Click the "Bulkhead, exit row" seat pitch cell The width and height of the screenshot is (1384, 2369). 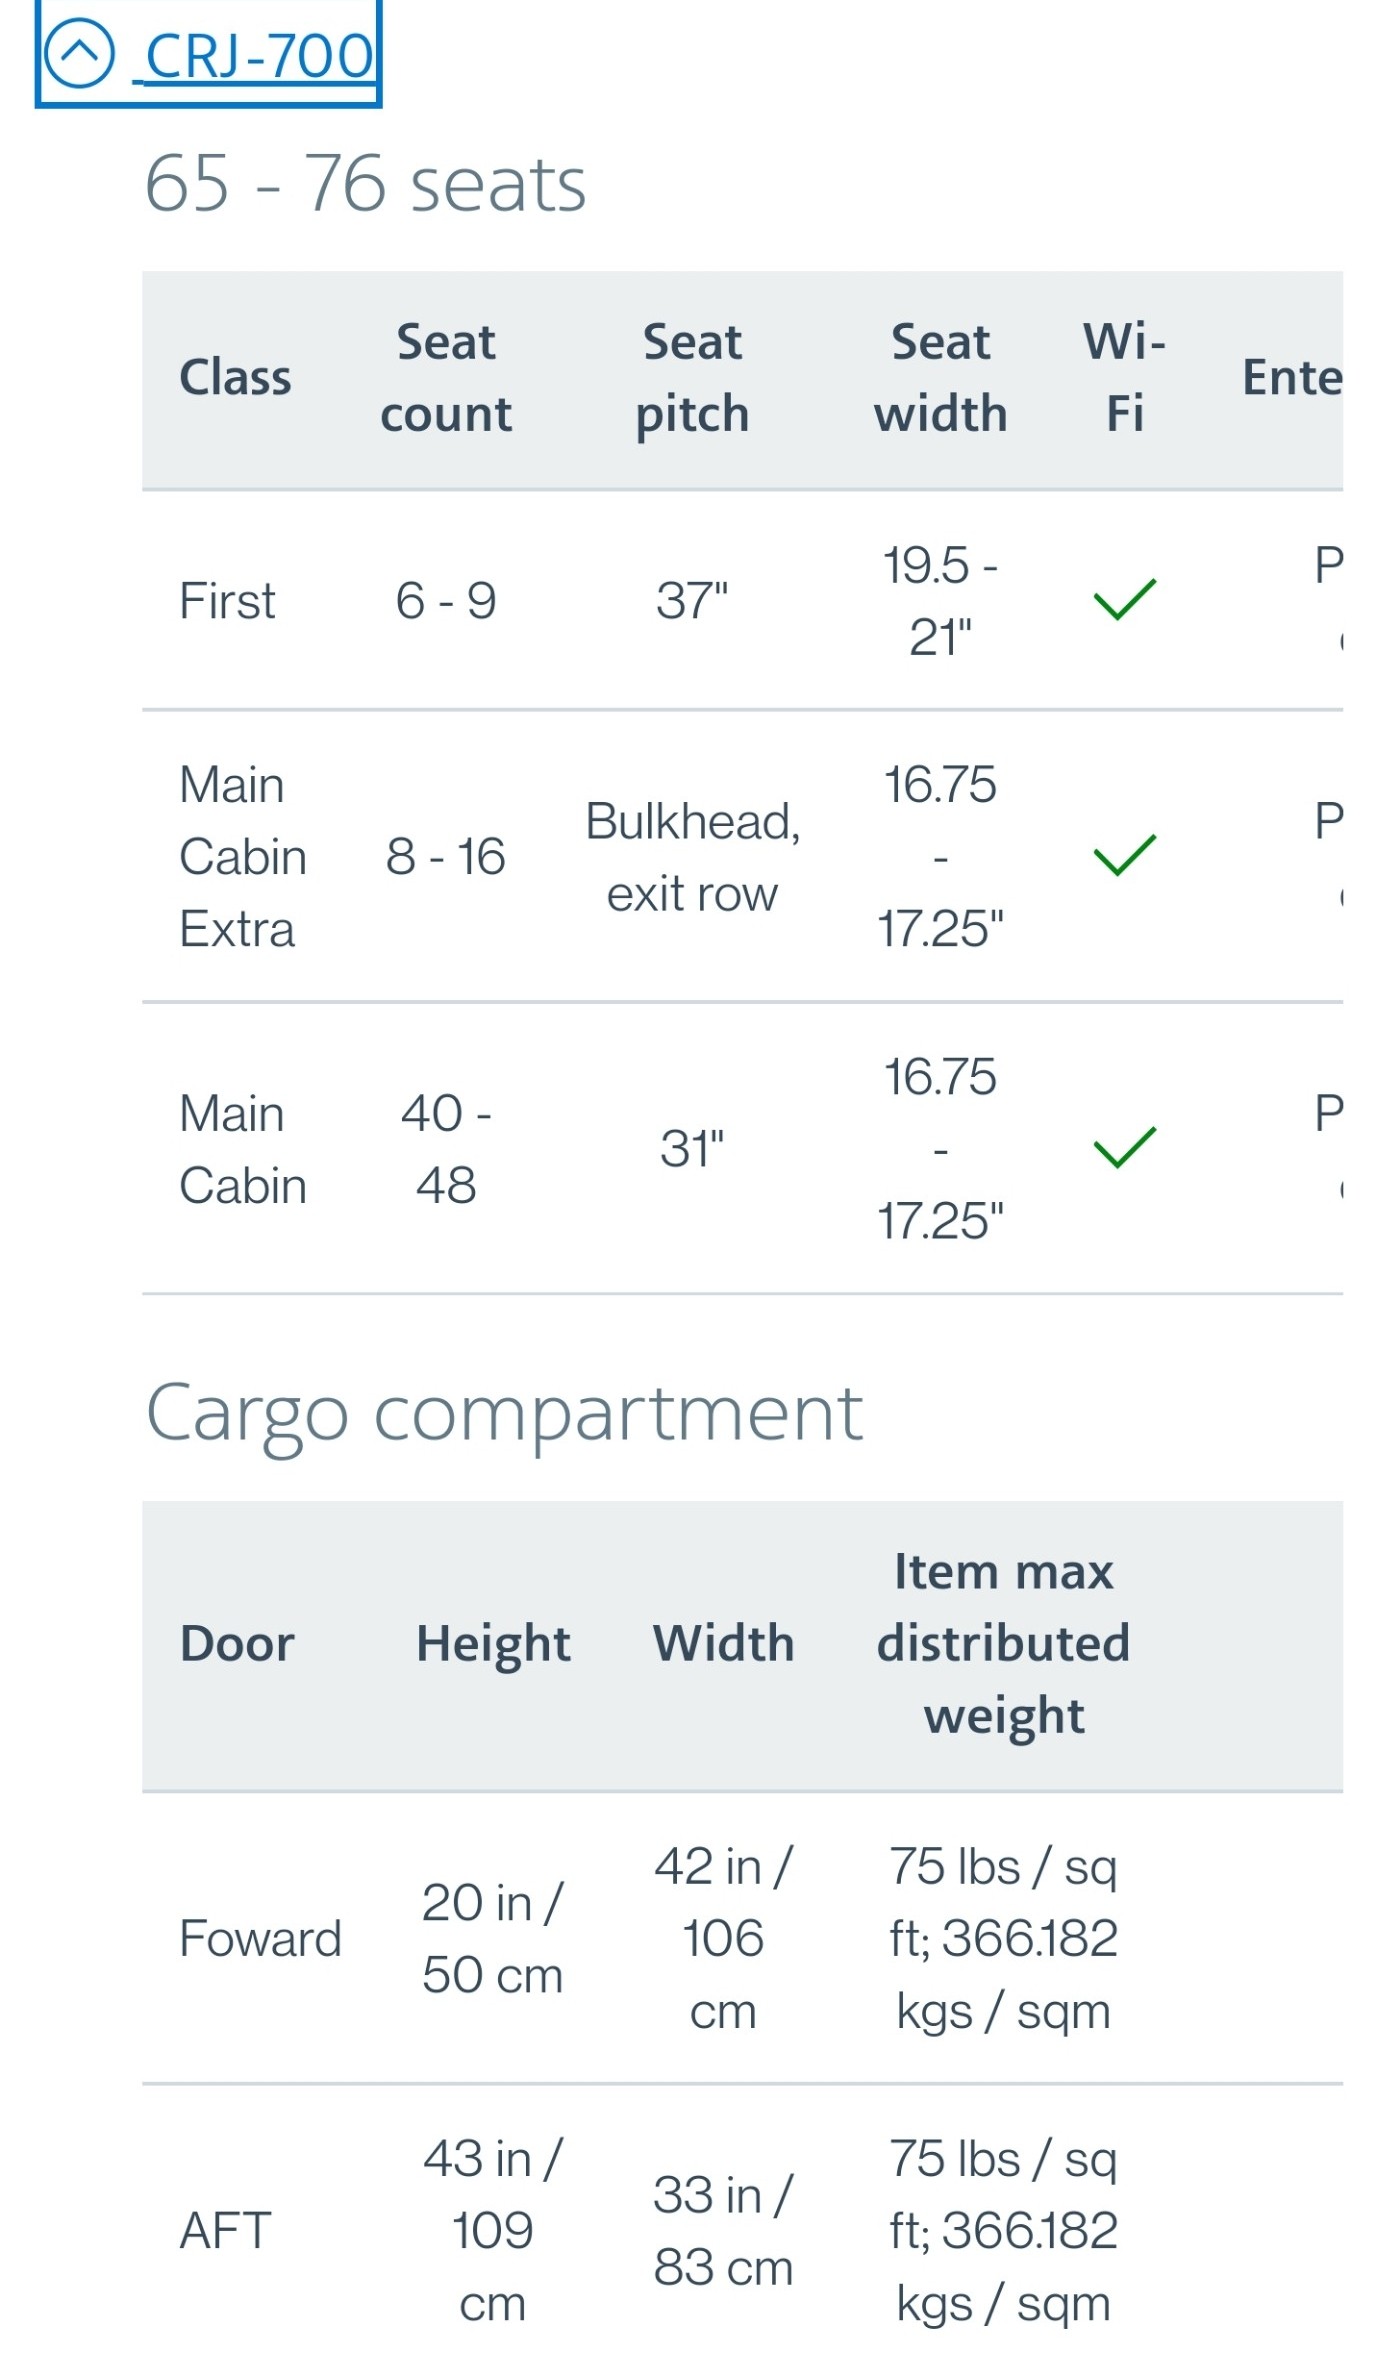coord(692,857)
